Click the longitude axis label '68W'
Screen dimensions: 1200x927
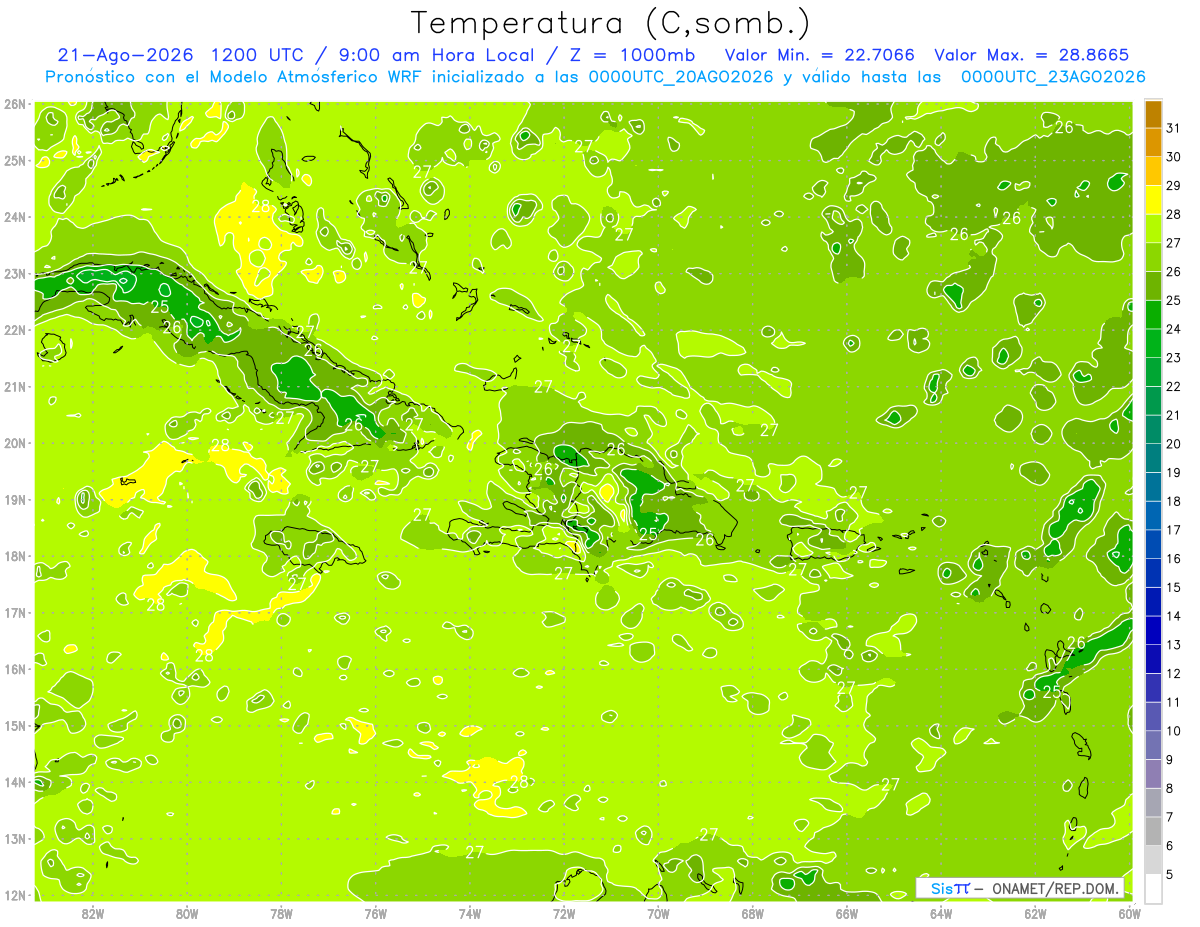pyautogui.click(x=753, y=913)
